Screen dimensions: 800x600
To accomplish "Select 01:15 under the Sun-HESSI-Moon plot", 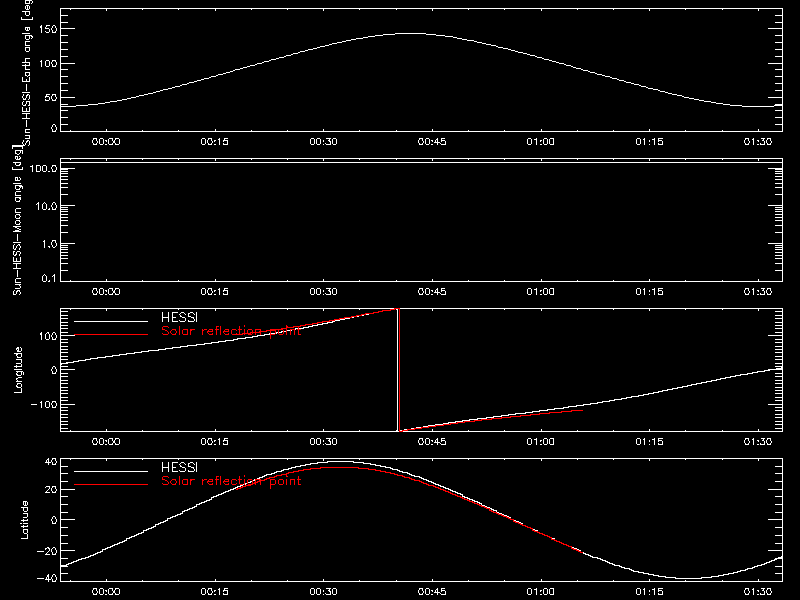I will [649, 292].
